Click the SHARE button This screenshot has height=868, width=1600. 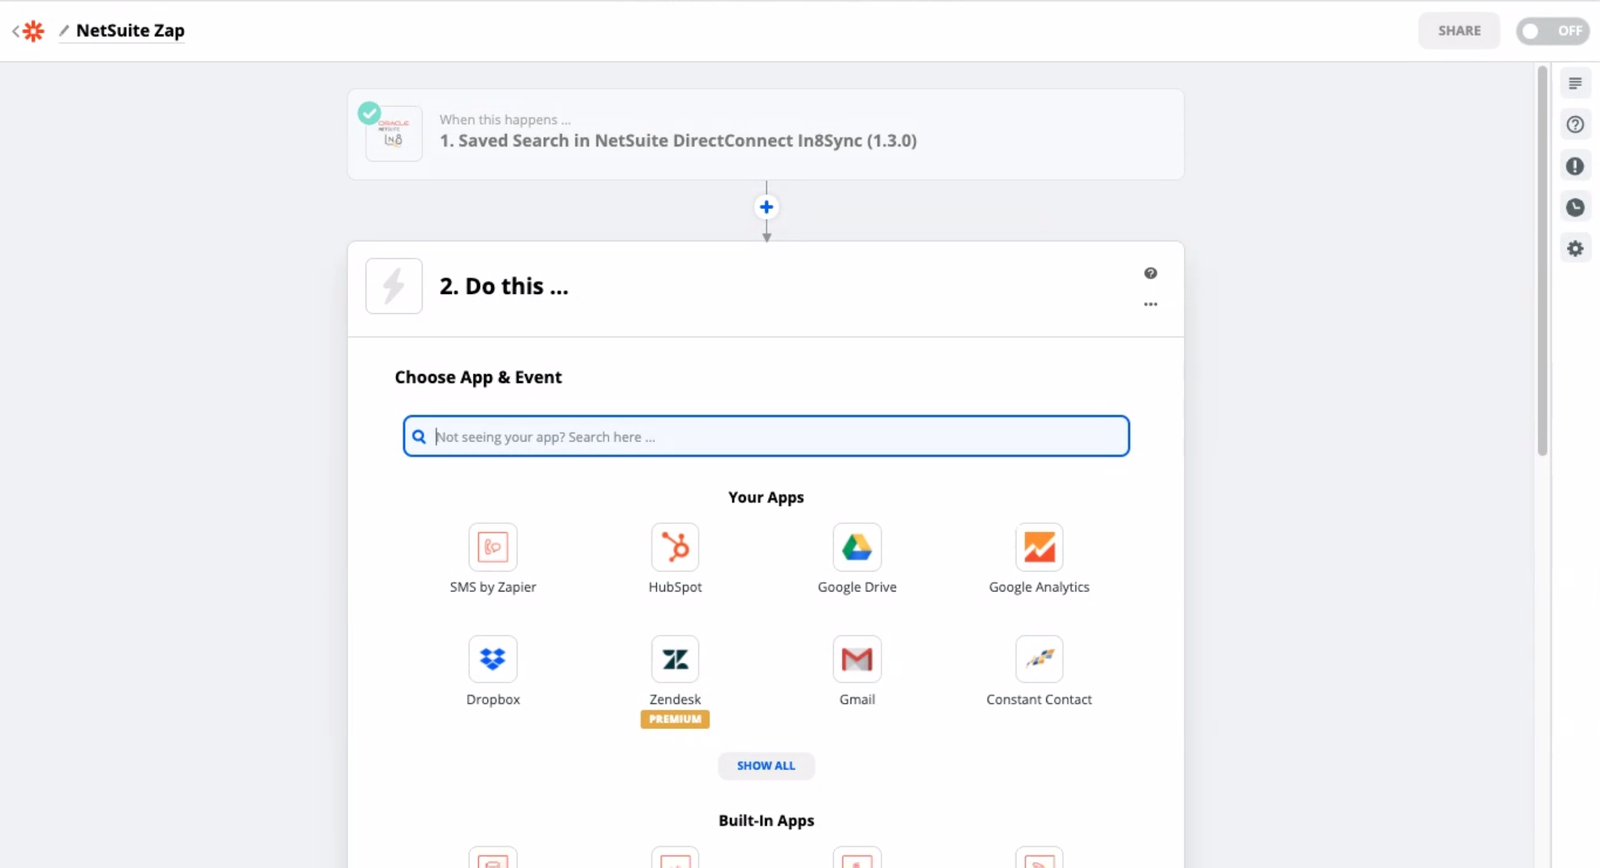click(1459, 31)
